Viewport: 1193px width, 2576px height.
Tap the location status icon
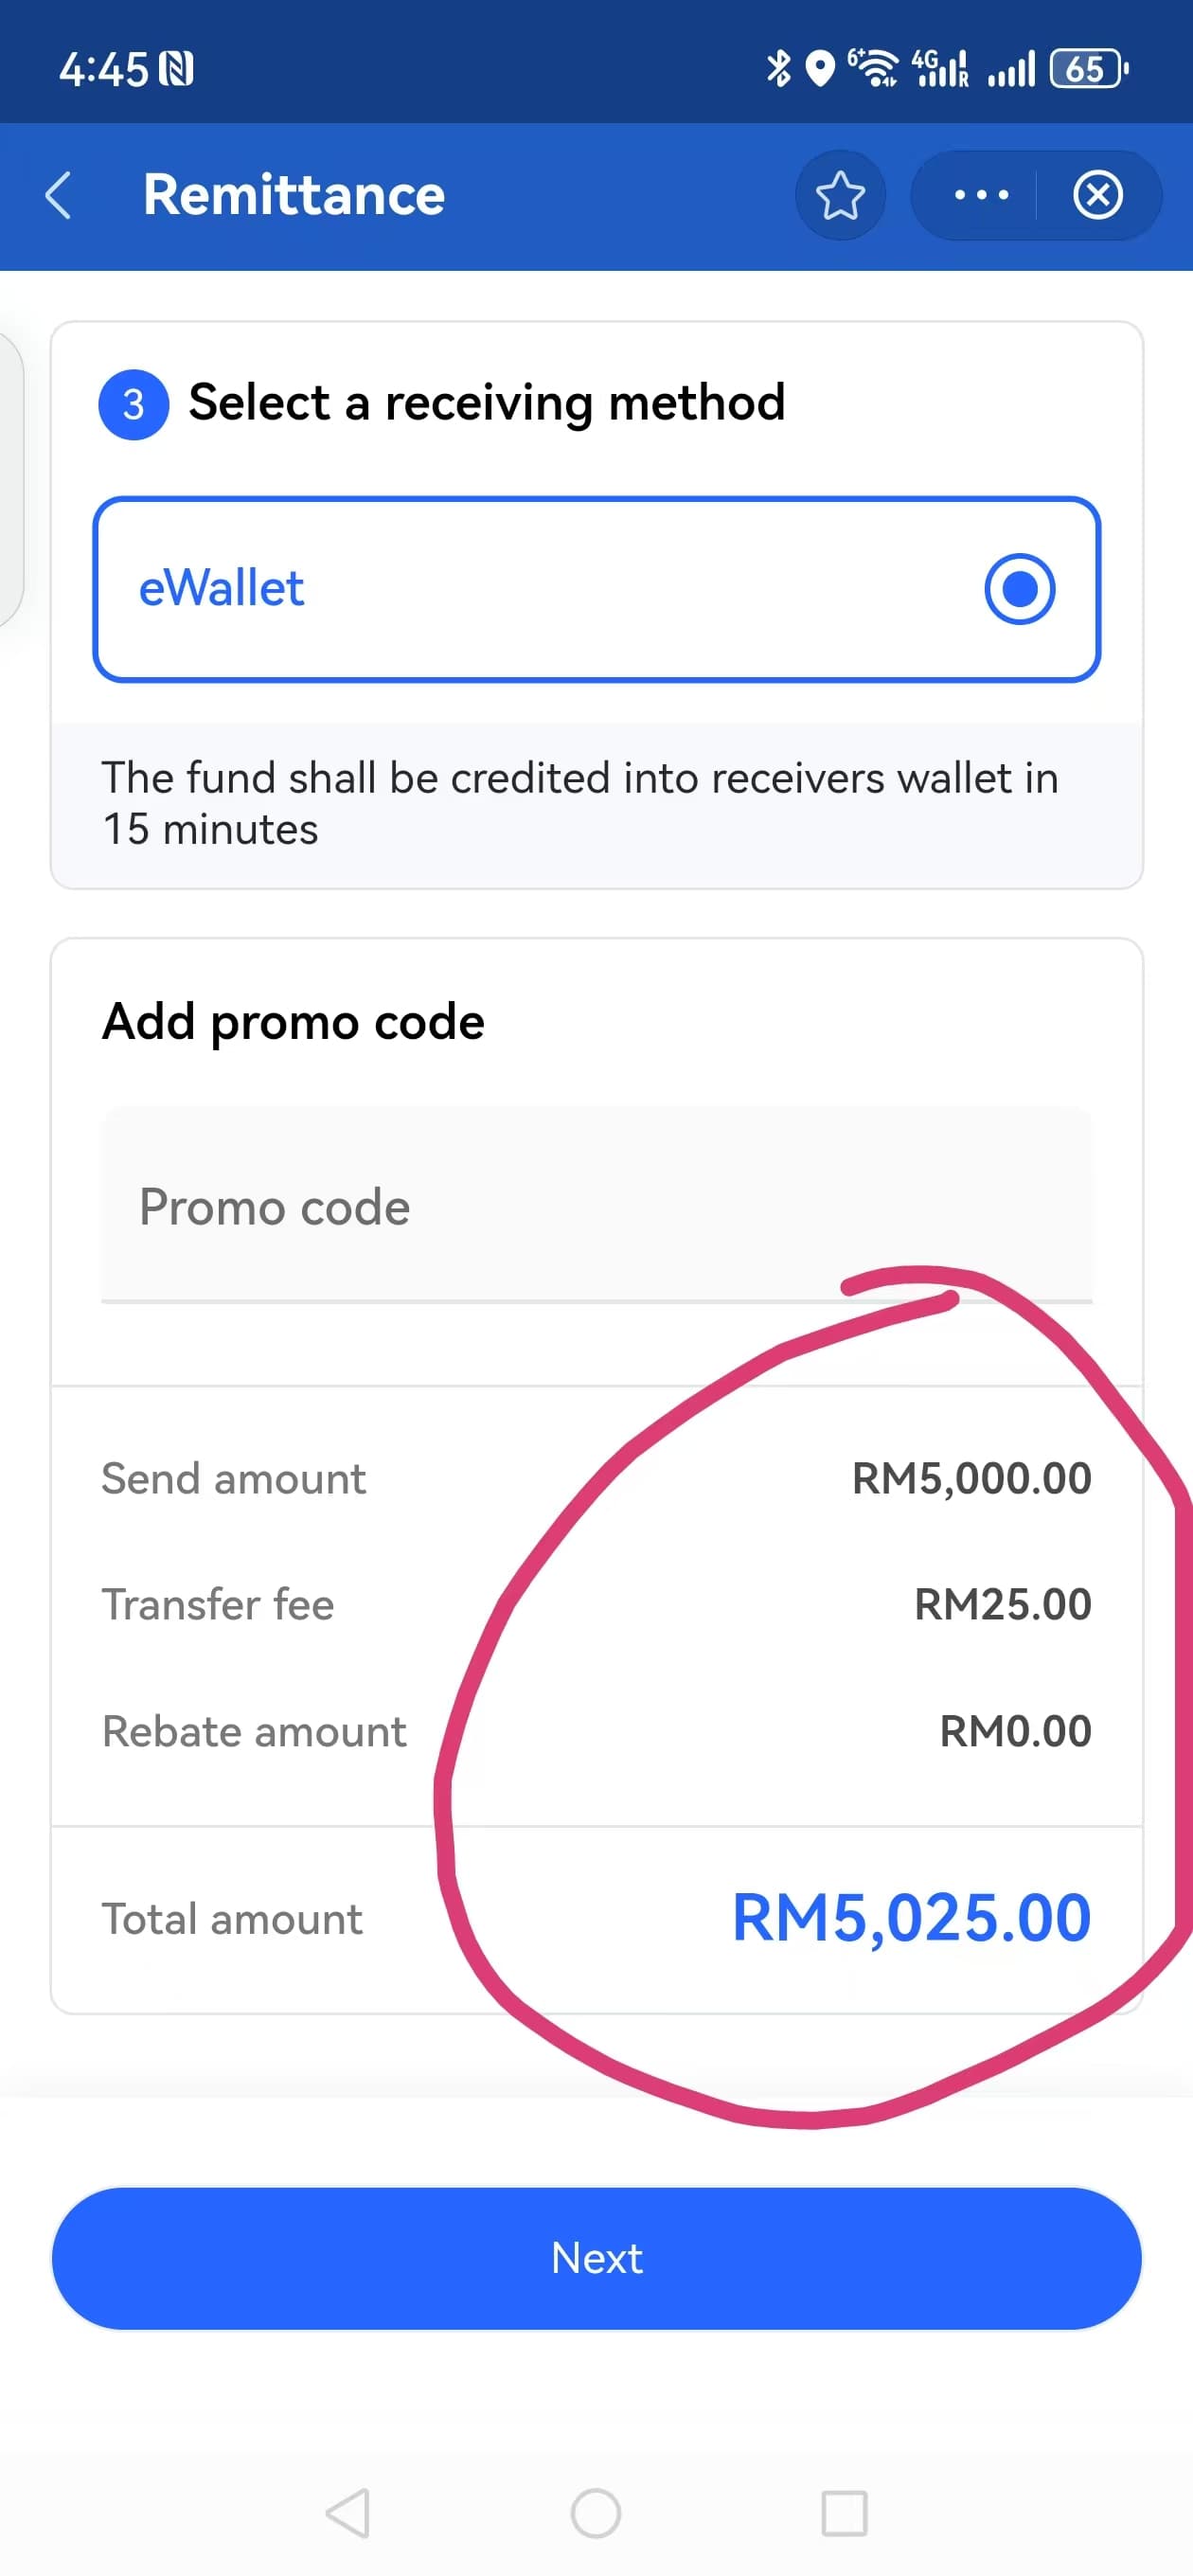pyautogui.click(x=820, y=69)
